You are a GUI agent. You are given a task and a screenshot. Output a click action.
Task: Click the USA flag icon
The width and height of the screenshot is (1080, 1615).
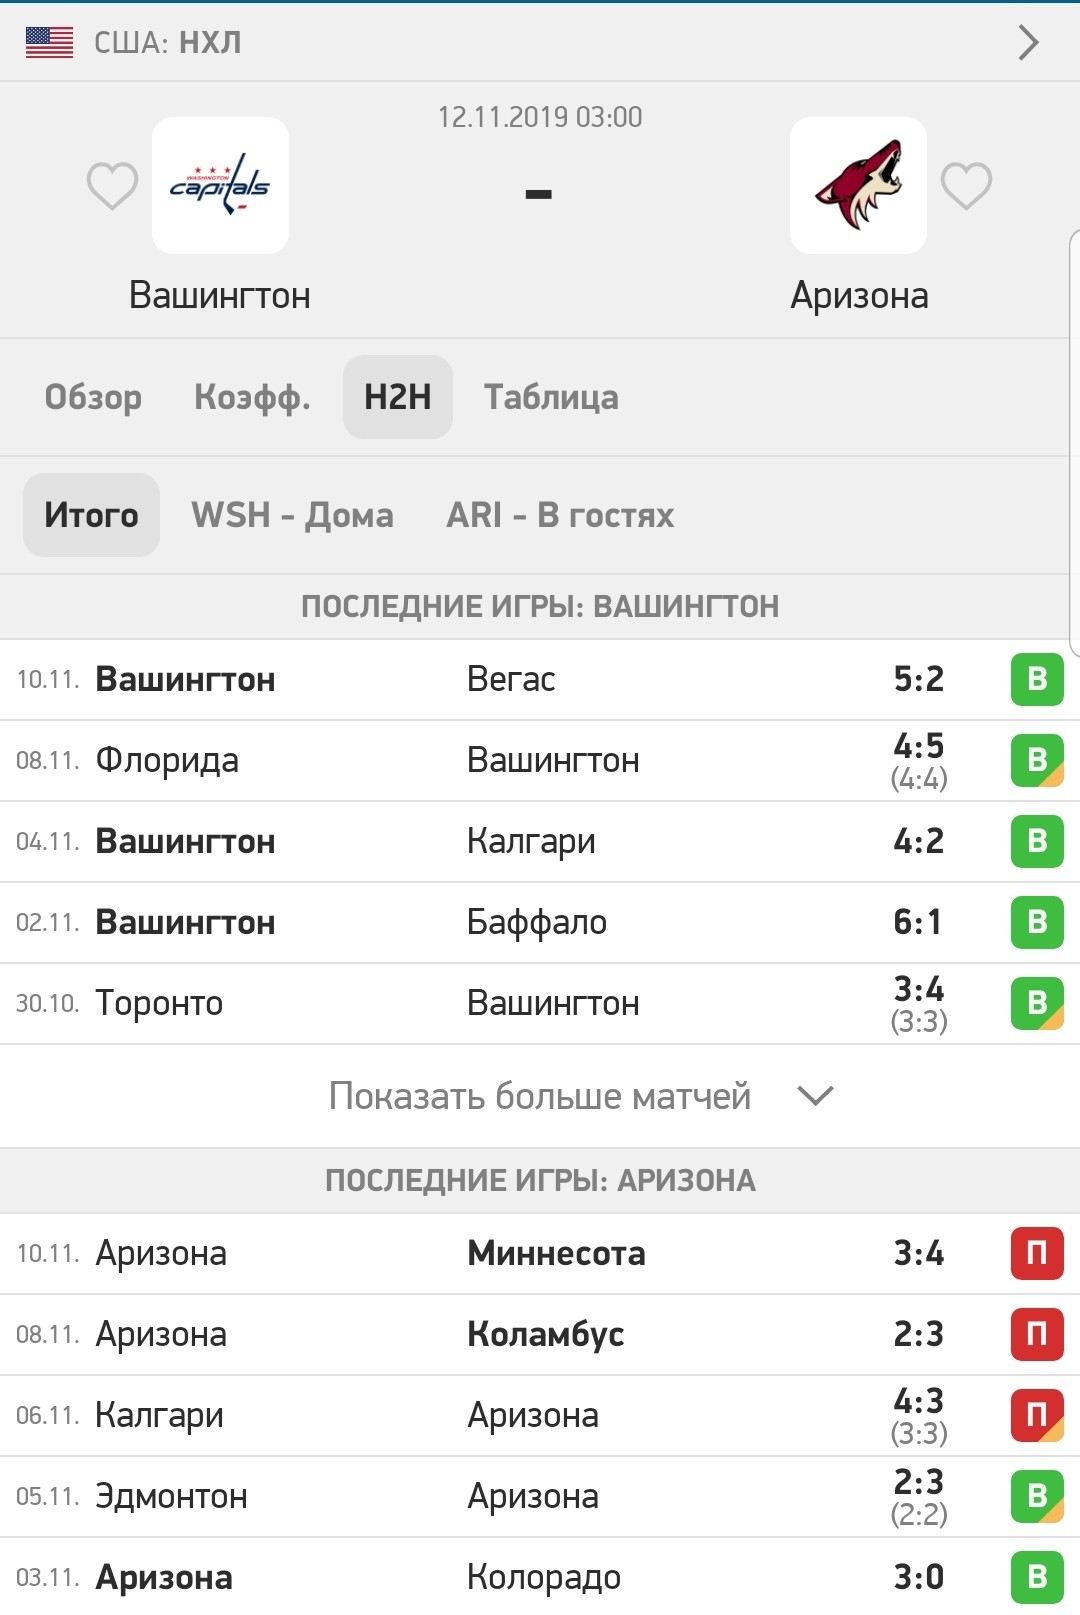pos(49,42)
